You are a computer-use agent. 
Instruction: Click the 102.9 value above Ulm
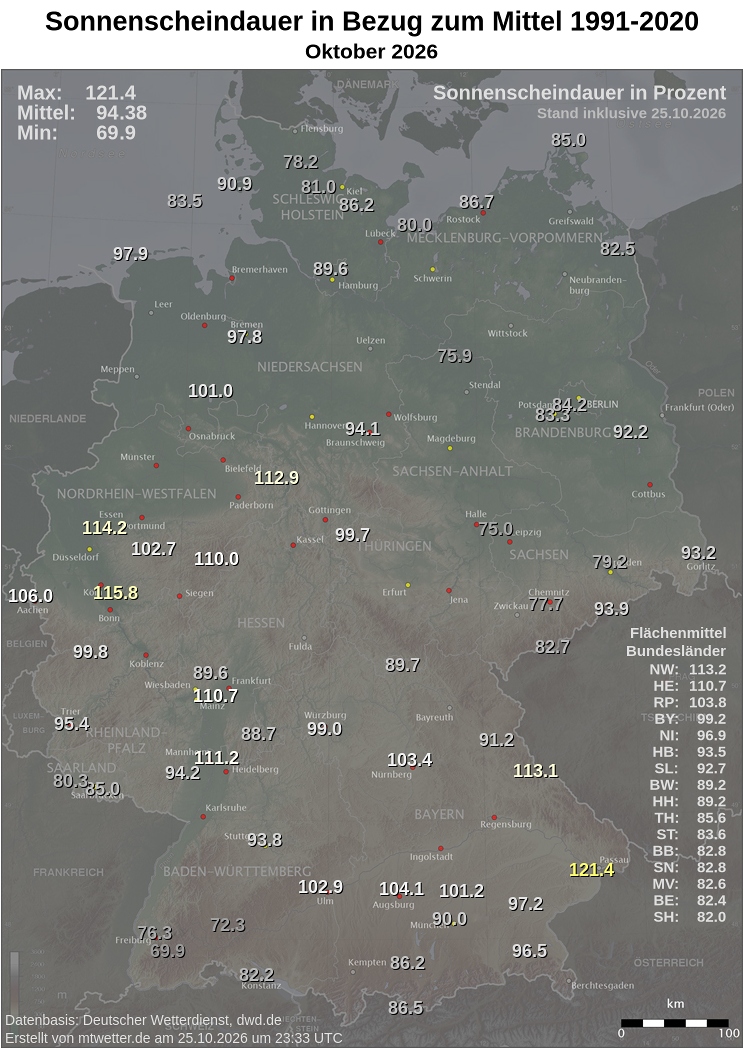tap(320, 886)
